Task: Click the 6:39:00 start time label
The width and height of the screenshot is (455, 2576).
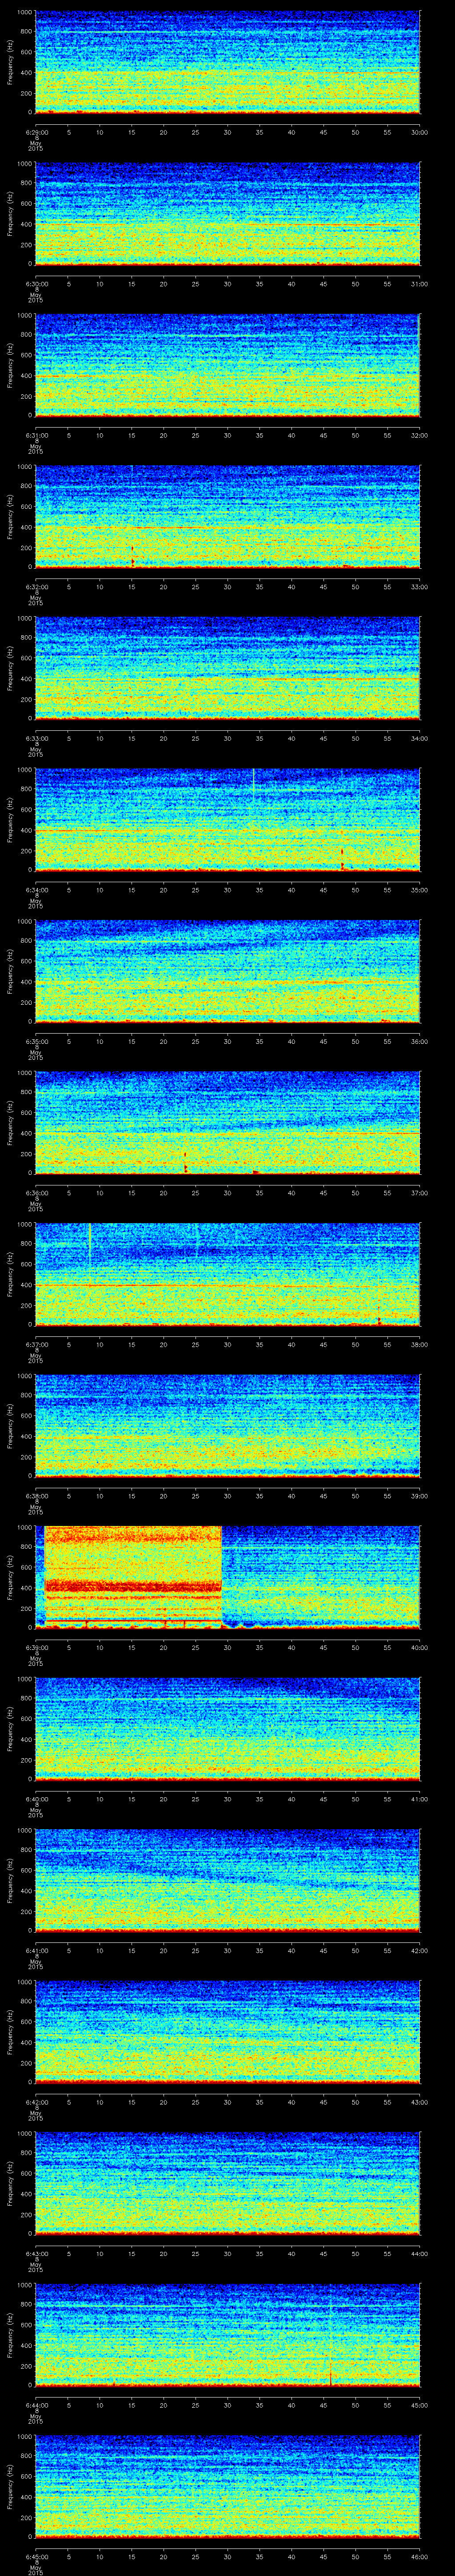Action: [x=36, y=1647]
